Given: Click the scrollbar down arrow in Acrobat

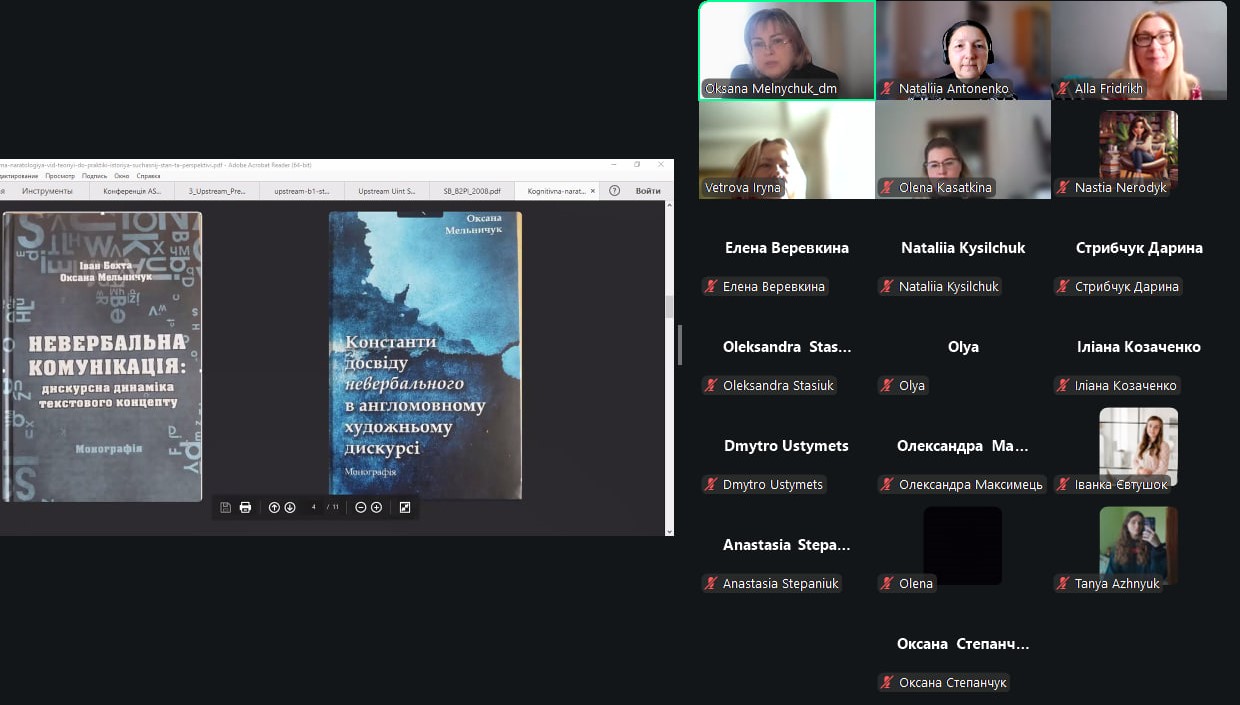Looking at the screenshot, I should [669, 530].
